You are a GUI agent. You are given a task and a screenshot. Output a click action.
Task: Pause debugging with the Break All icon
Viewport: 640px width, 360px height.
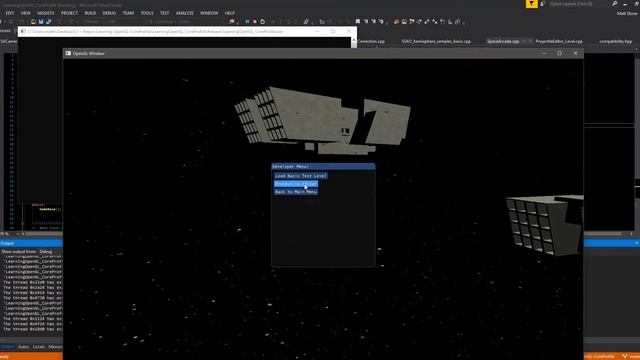pos(247,22)
